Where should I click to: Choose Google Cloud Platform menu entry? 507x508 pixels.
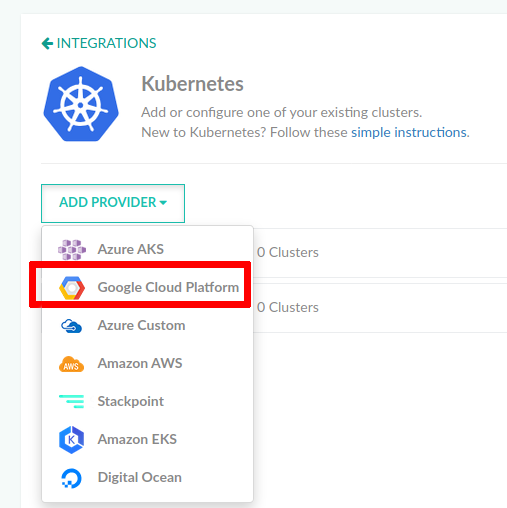147,287
